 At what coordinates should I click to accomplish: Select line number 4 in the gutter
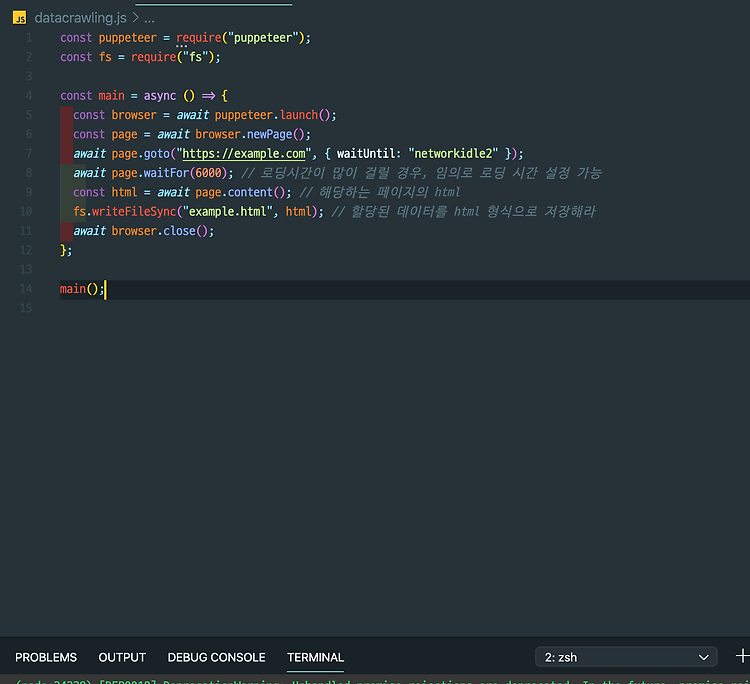click(x=29, y=96)
